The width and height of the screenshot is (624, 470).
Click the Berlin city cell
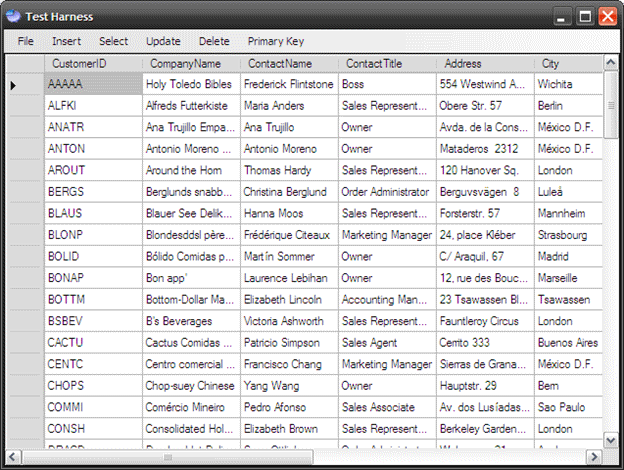(568, 105)
